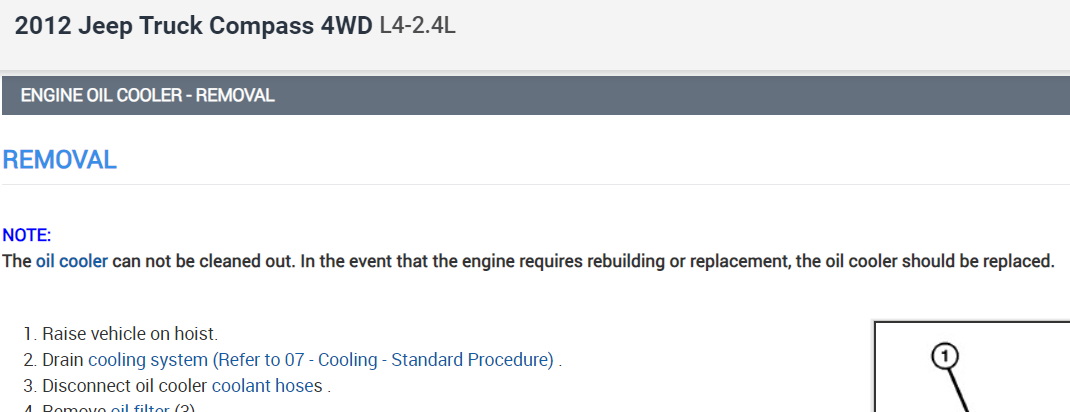Click the oil cooler diagram image
The width and height of the screenshot is (1070, 412).
[970, 370]
